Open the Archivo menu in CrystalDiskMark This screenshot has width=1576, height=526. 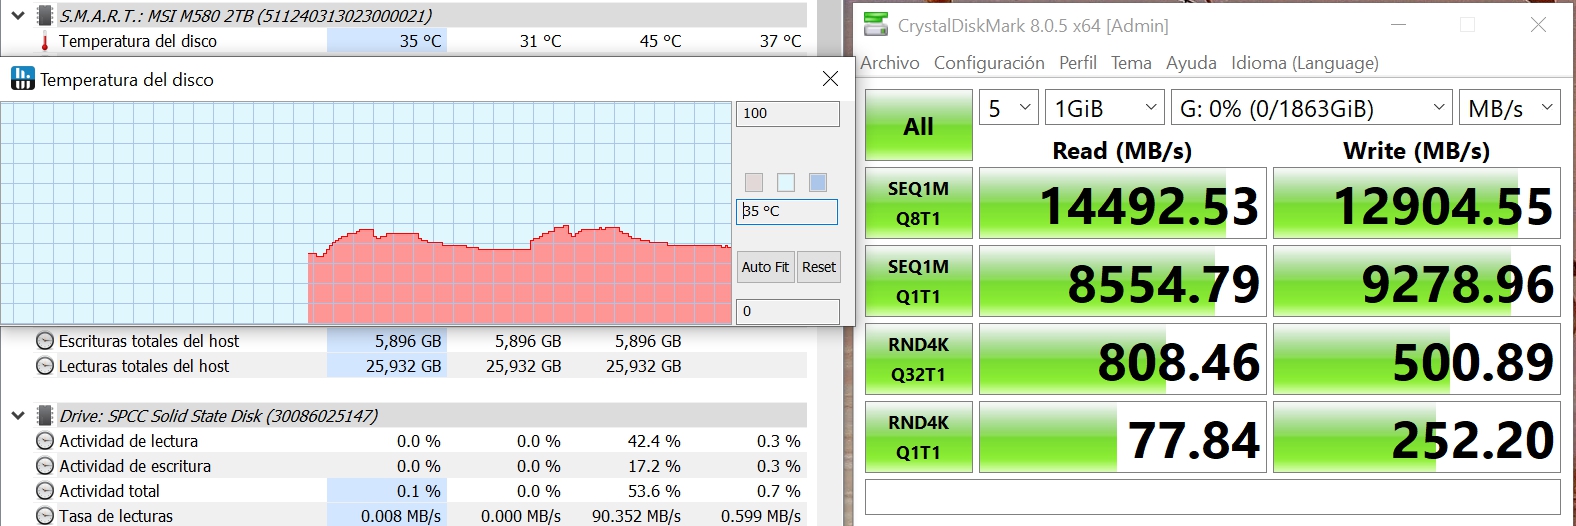[x=890, y=63]
